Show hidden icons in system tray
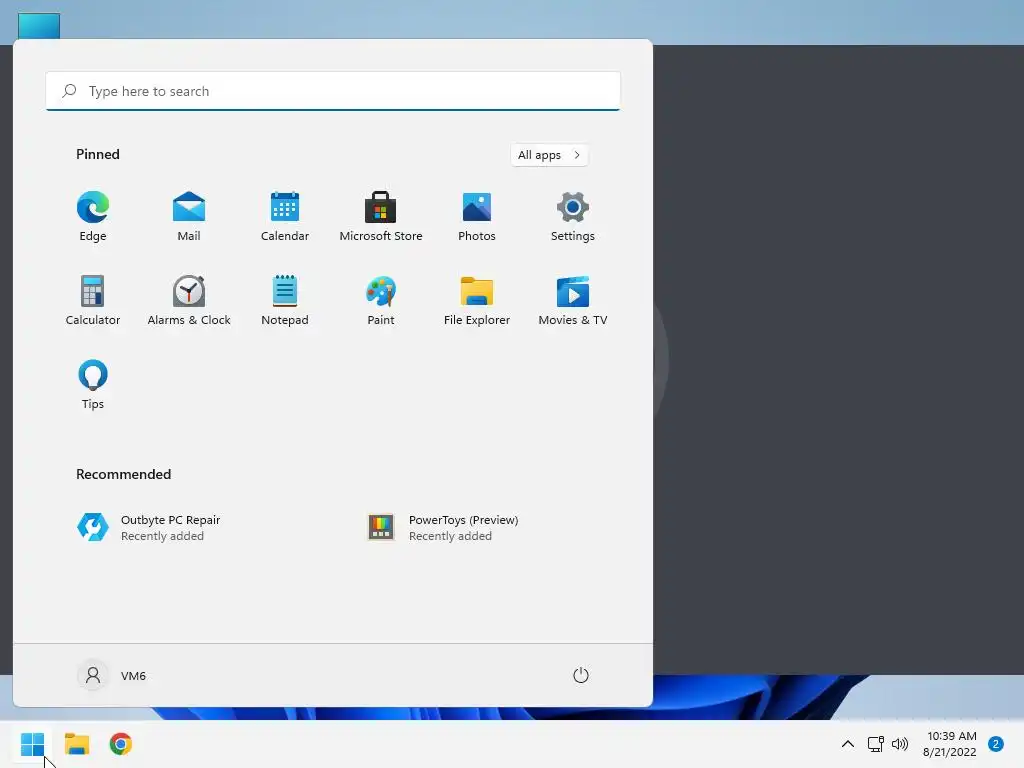 tap(848, 744)
